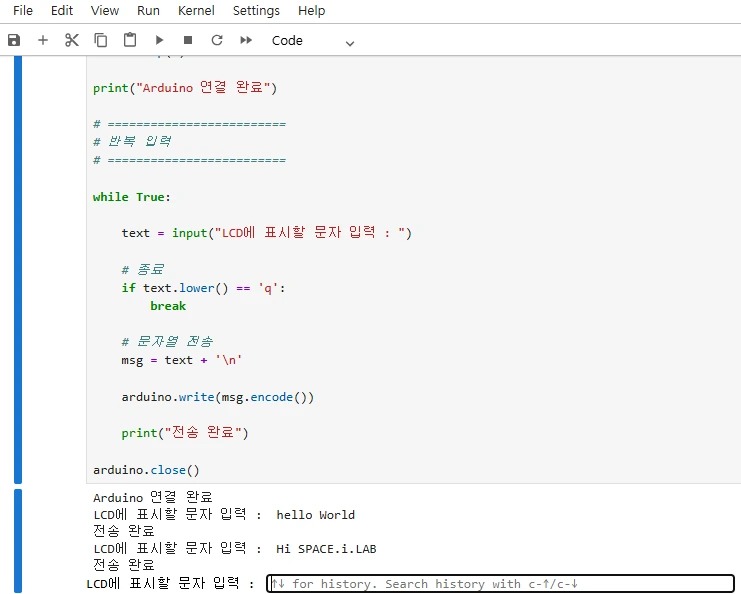The width and height of the screenshot is (741, 594).
Task: Insert a new cell with plus icon
Action: click(x=43, y=40)
